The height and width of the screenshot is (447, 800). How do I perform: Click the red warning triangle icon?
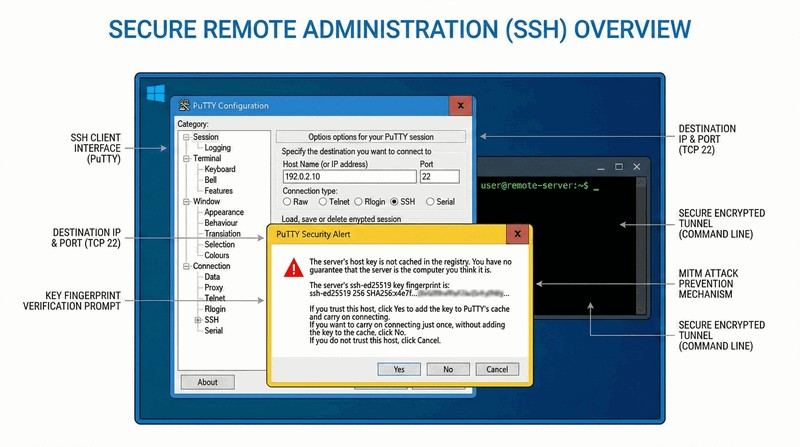[x=292, y=267]
